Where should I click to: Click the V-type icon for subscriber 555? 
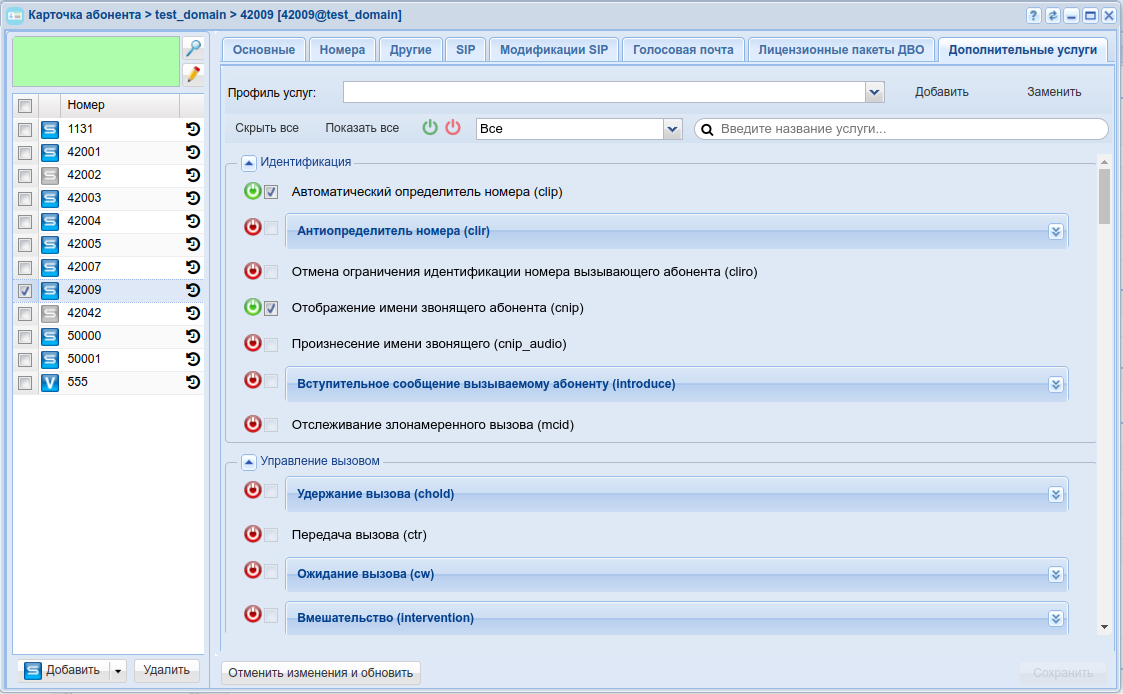coord(50,382)
